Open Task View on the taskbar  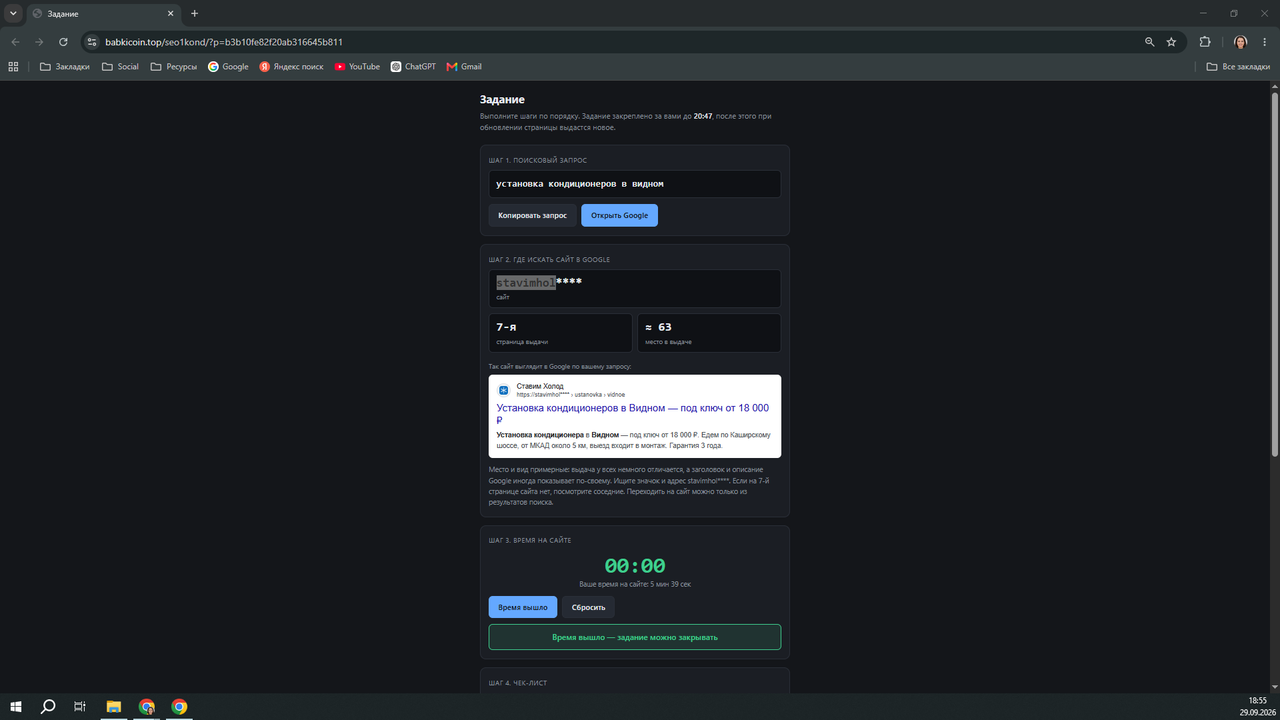point(80,707)
